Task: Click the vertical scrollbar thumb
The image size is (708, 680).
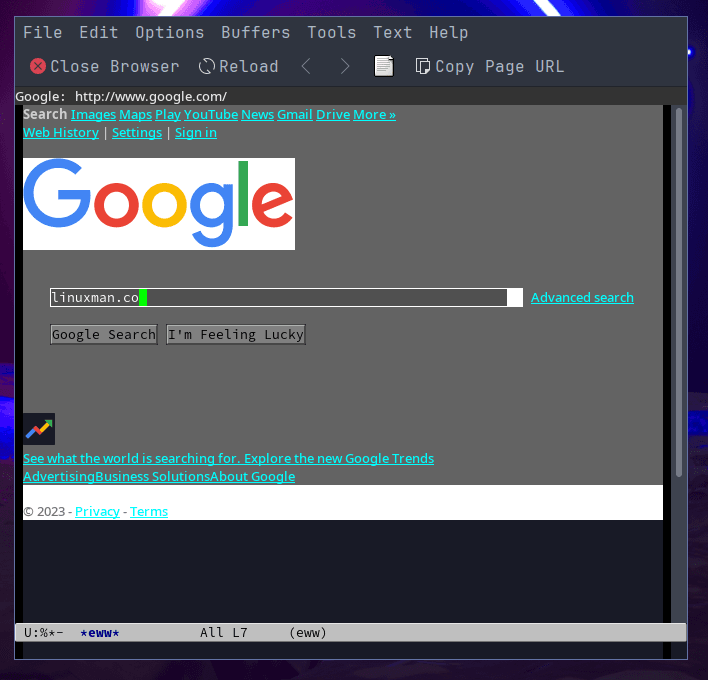Action: point(679,292)
